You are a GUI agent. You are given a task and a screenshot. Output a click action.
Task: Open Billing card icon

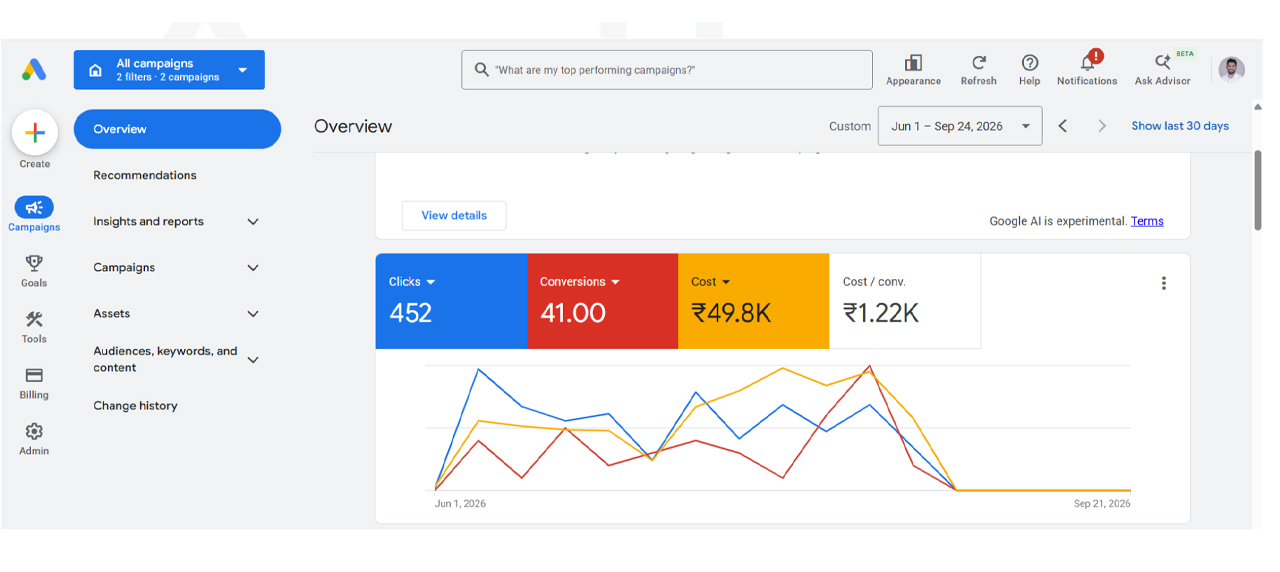pos(34,375)
